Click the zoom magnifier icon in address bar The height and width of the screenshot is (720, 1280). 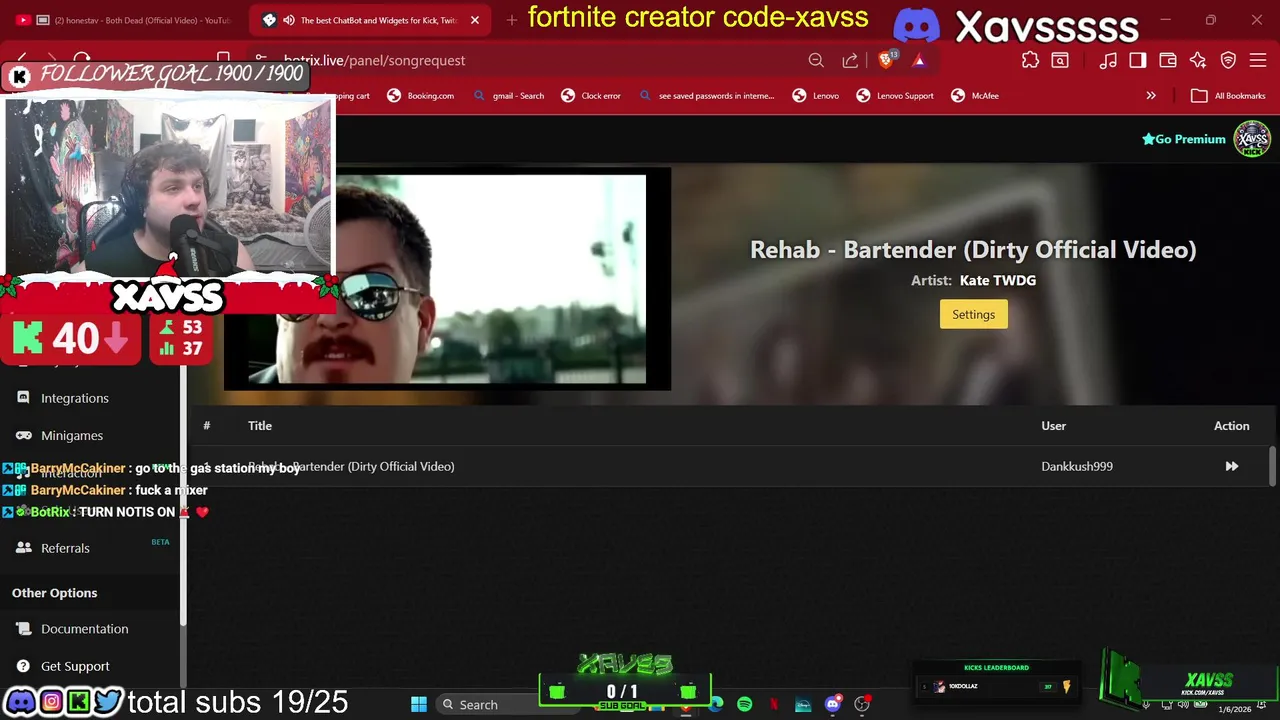tap(816, 60)
